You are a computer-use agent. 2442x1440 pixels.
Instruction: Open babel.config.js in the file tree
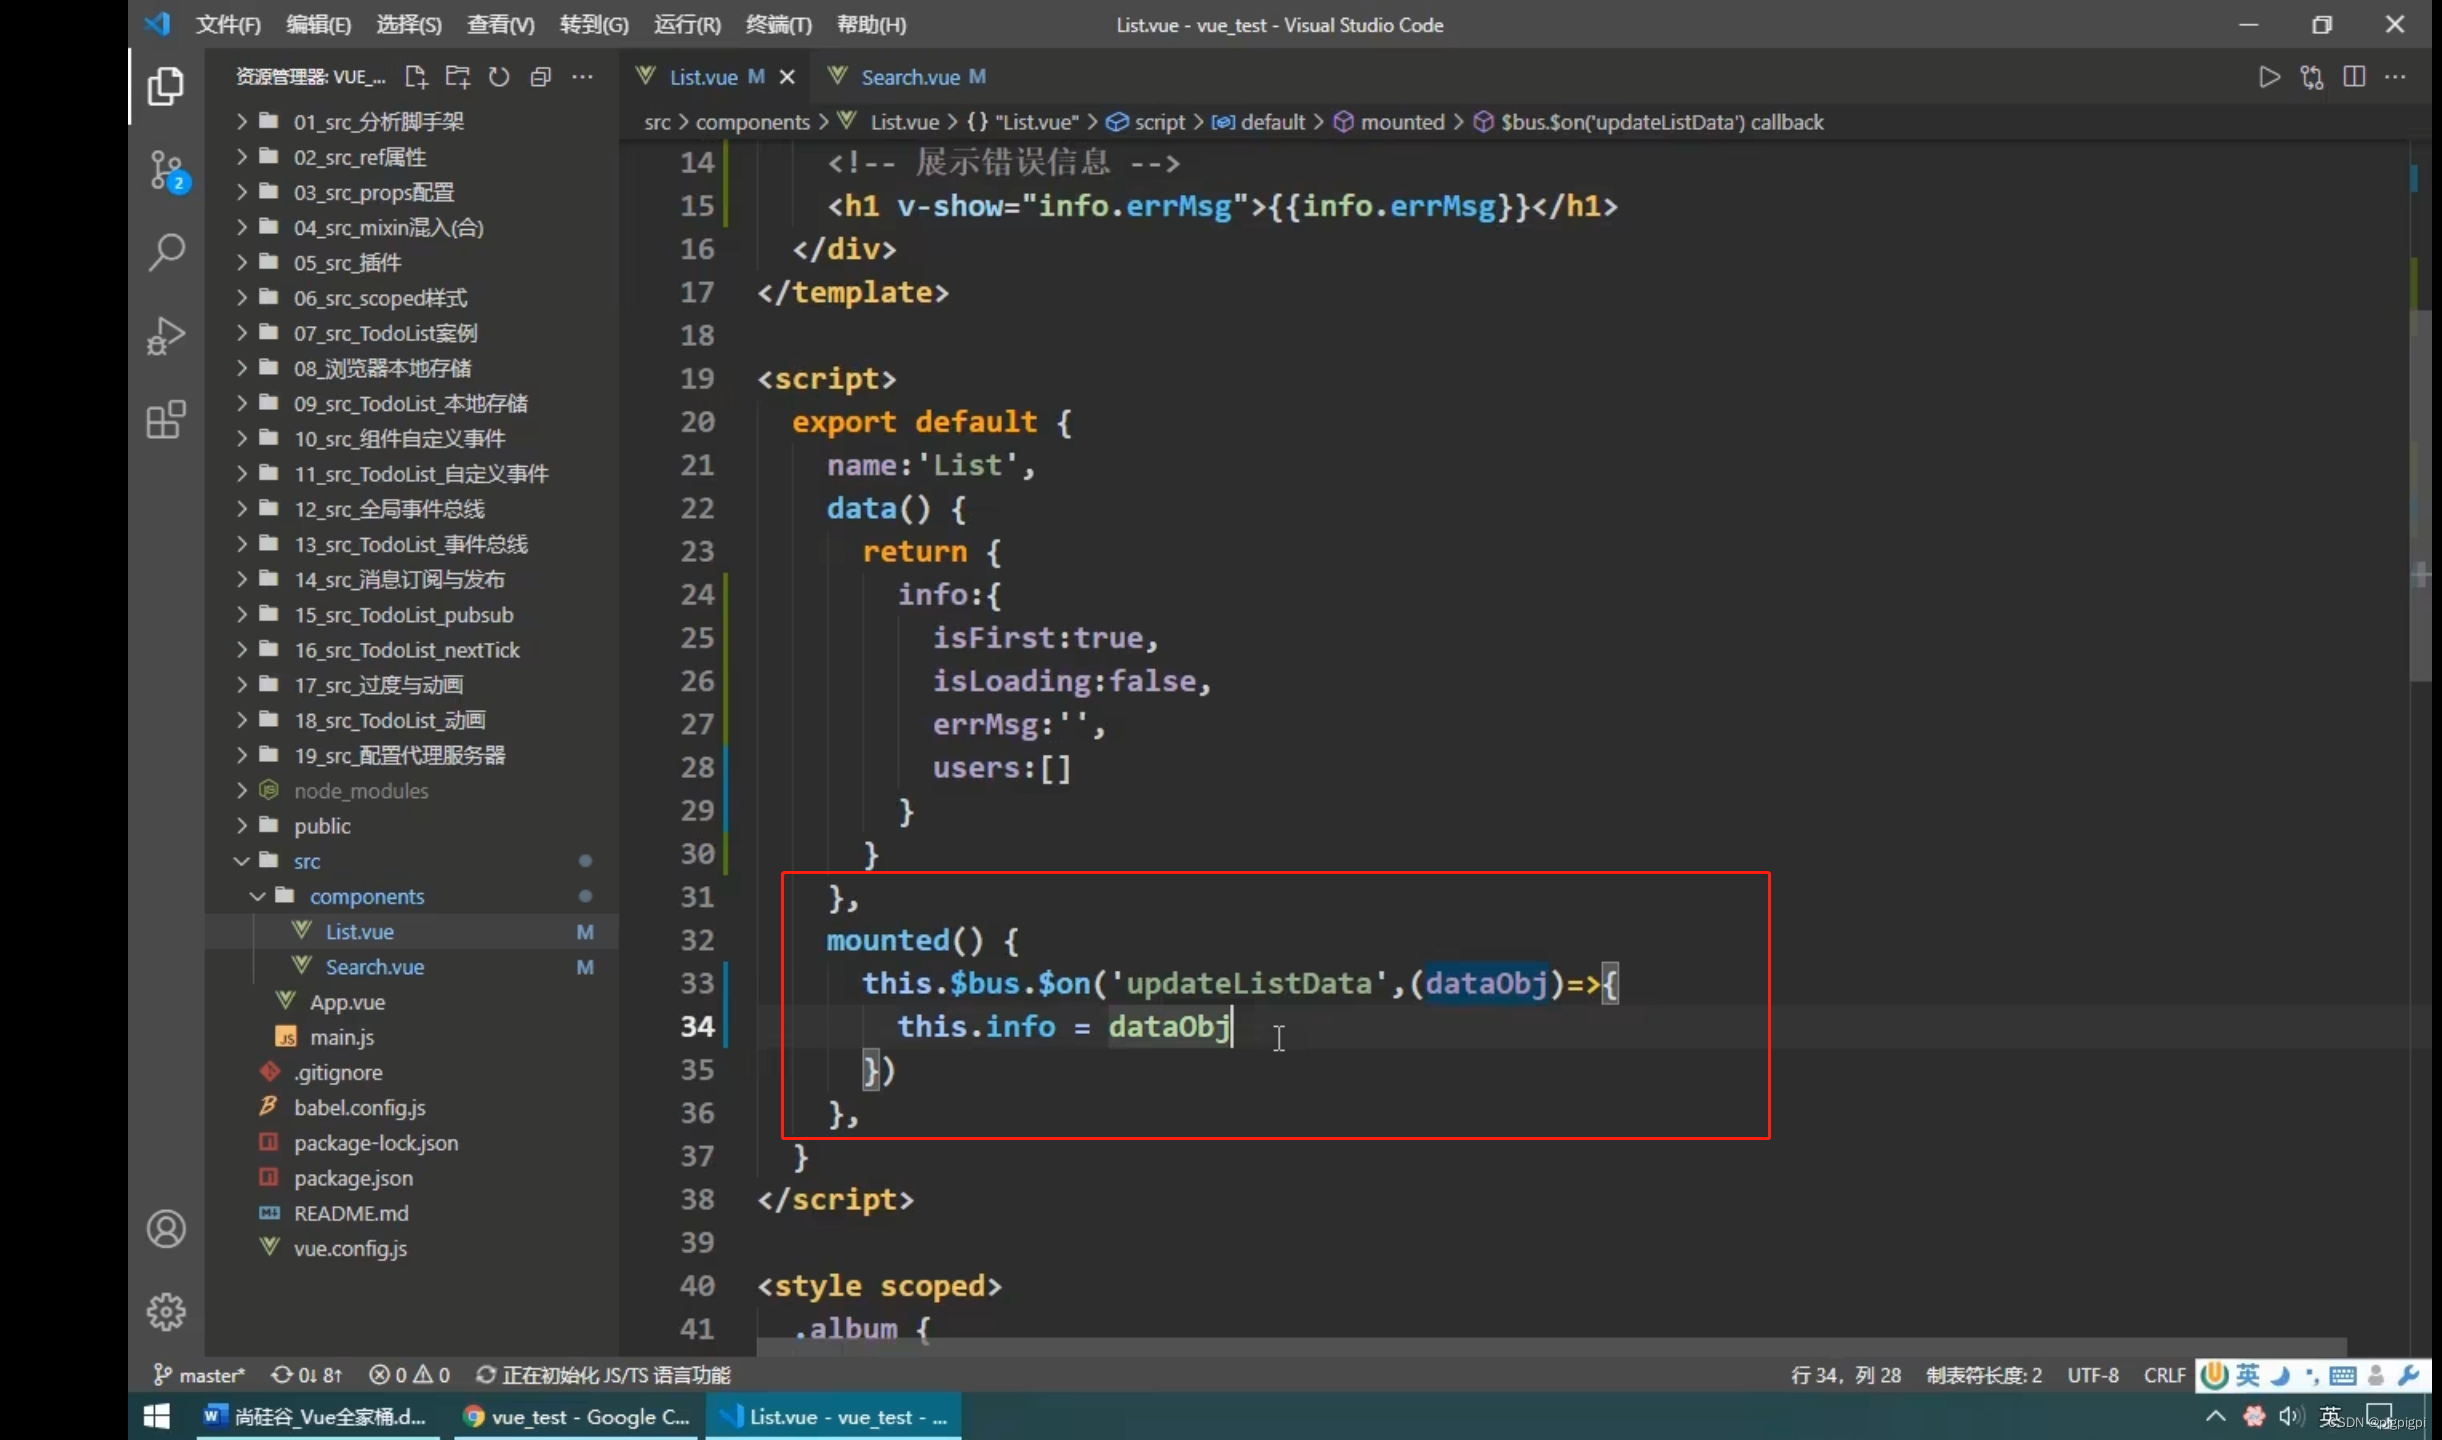tap(412, 1107)
